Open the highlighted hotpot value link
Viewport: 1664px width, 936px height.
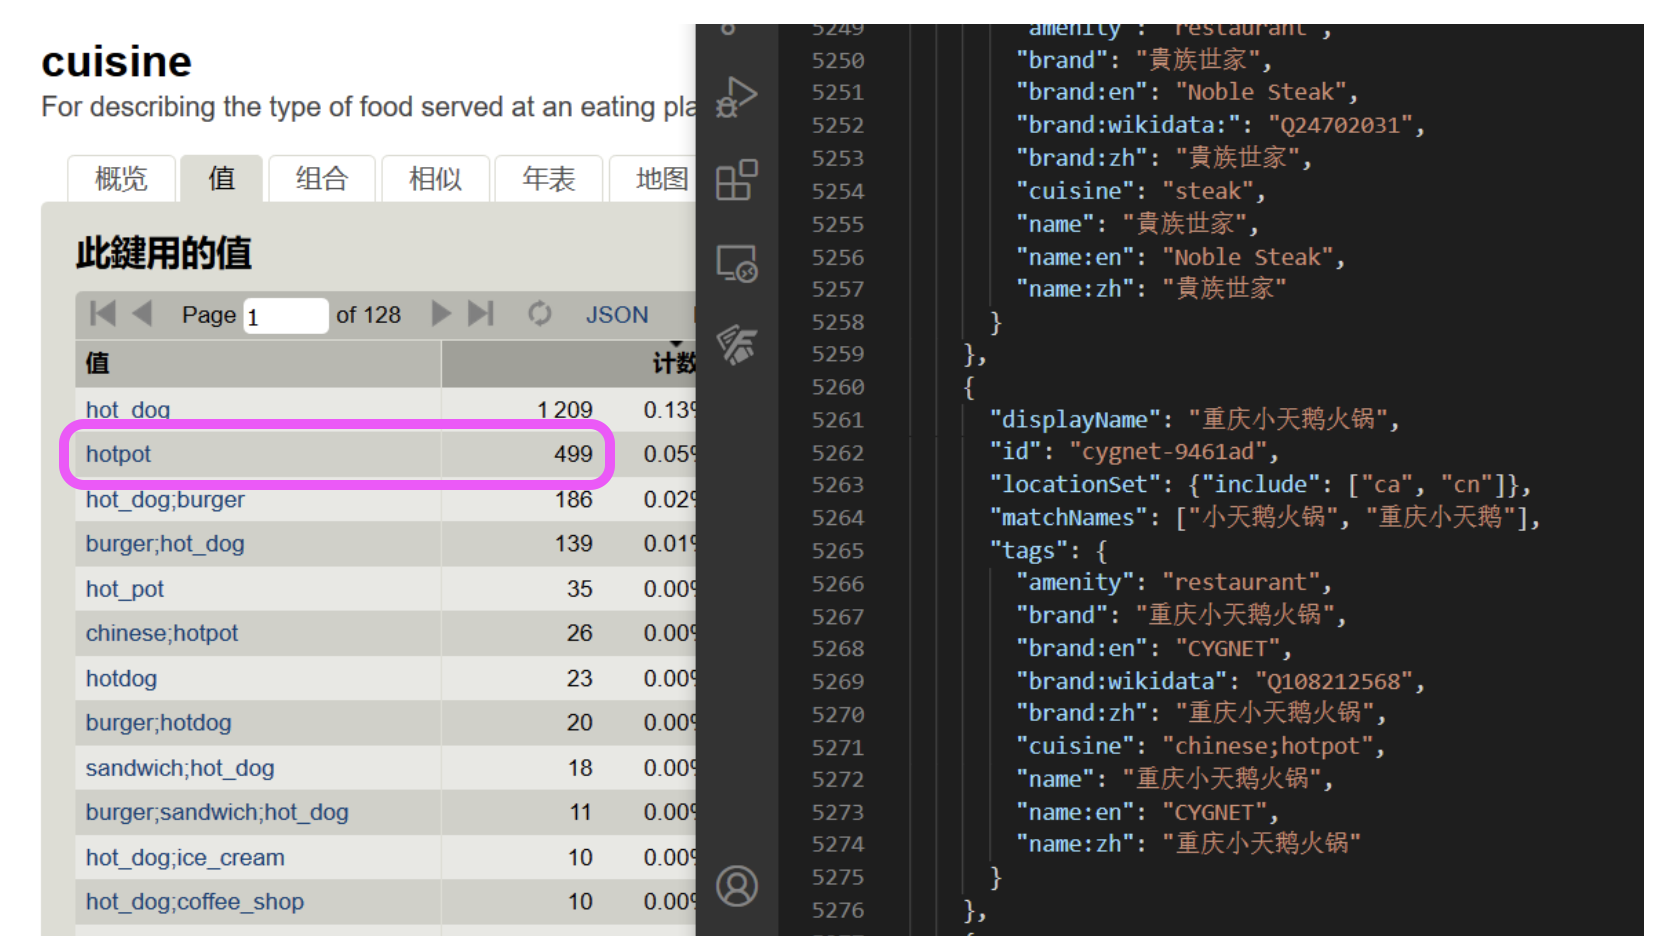(117, 454)
